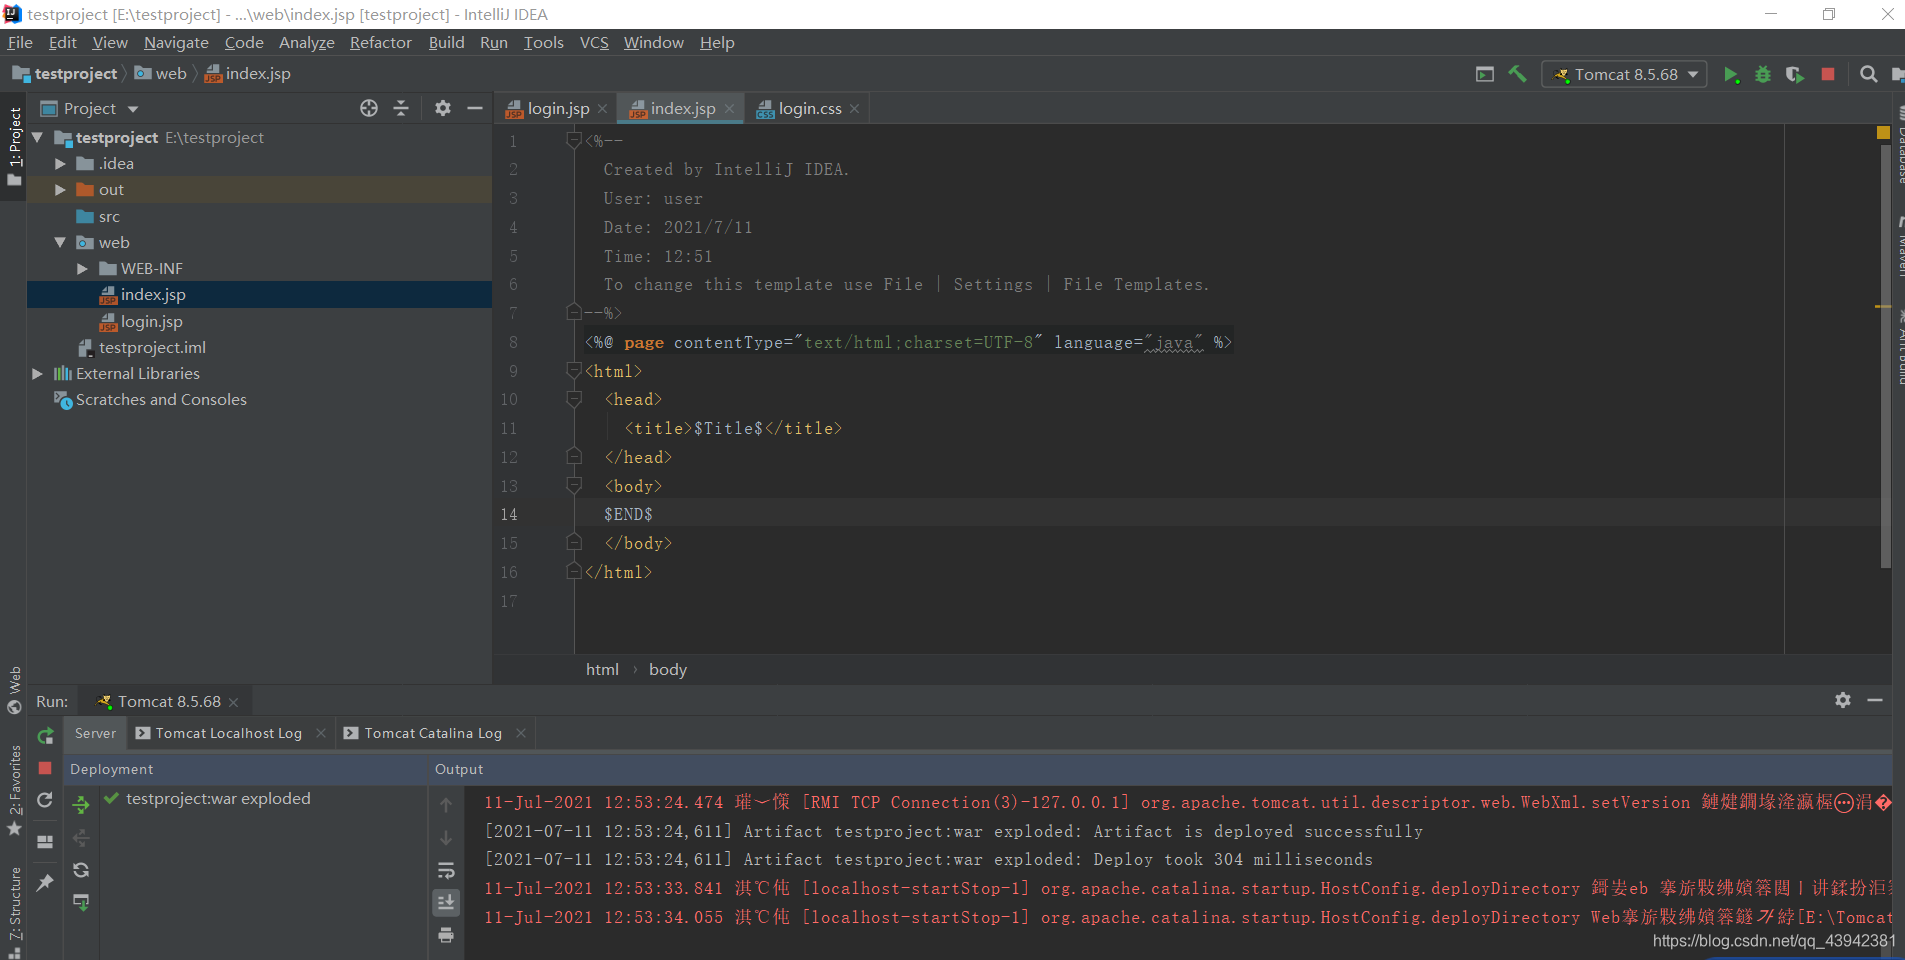Toggle Project tool window side tab
Screen dimensions: 1905x960
click(x=14, y=147)
